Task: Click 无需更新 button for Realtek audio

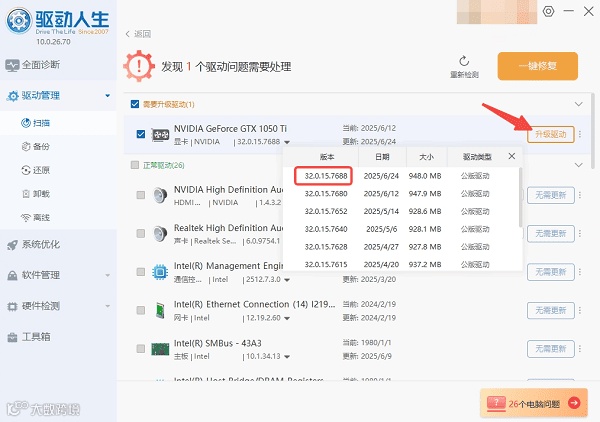Action: click(x=551, y=233)
